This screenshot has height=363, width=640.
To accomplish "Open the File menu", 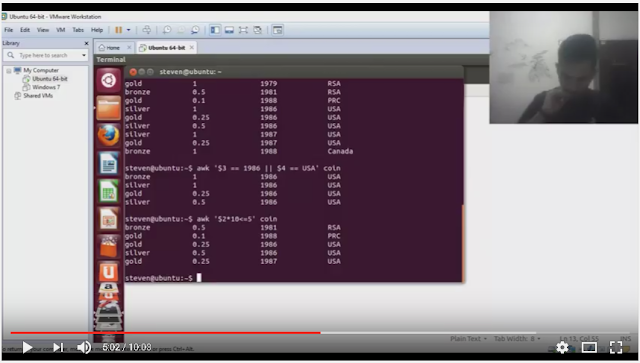I will coord(9,30).
